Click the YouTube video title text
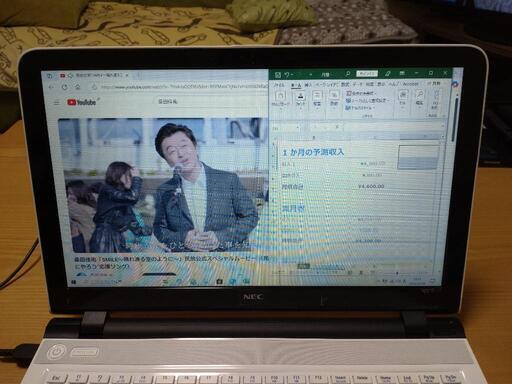The width and height of the screenshot is (512, 384). 170,262
